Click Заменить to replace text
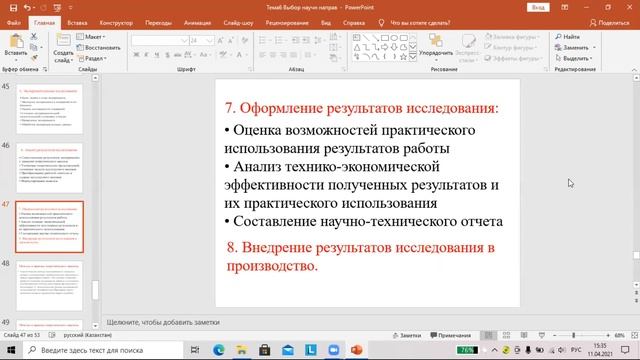The height and width of the screenshot is (360, 640). [572, 48]
